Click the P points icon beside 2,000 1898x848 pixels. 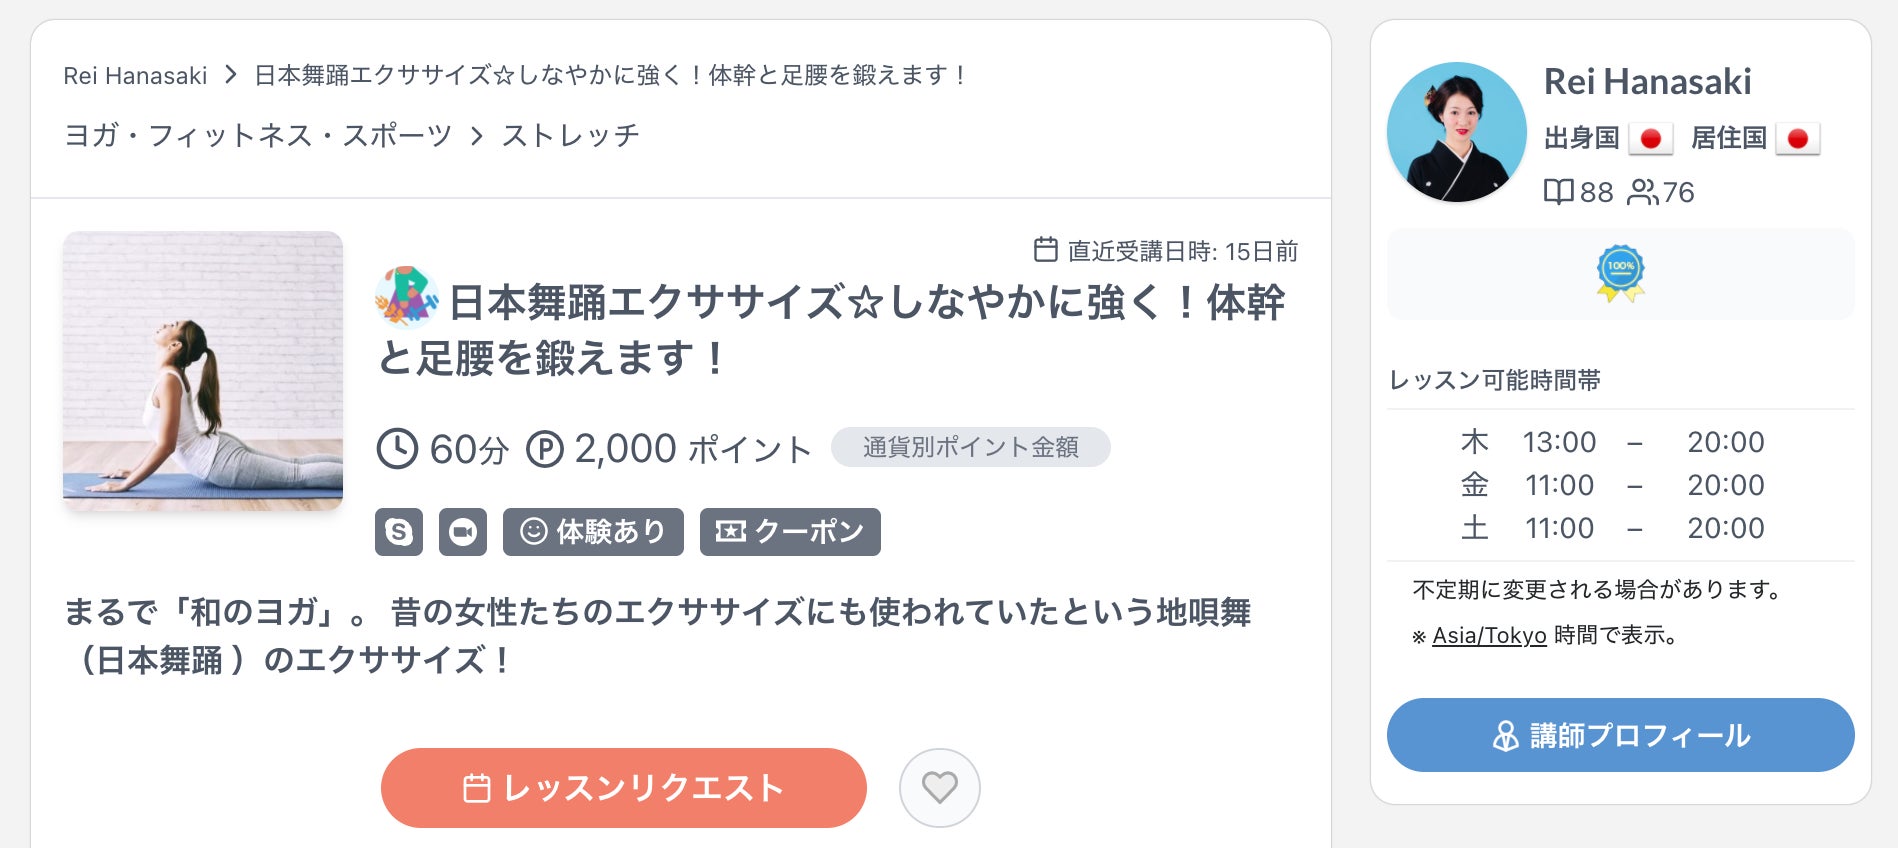click(x=545, y=449)
